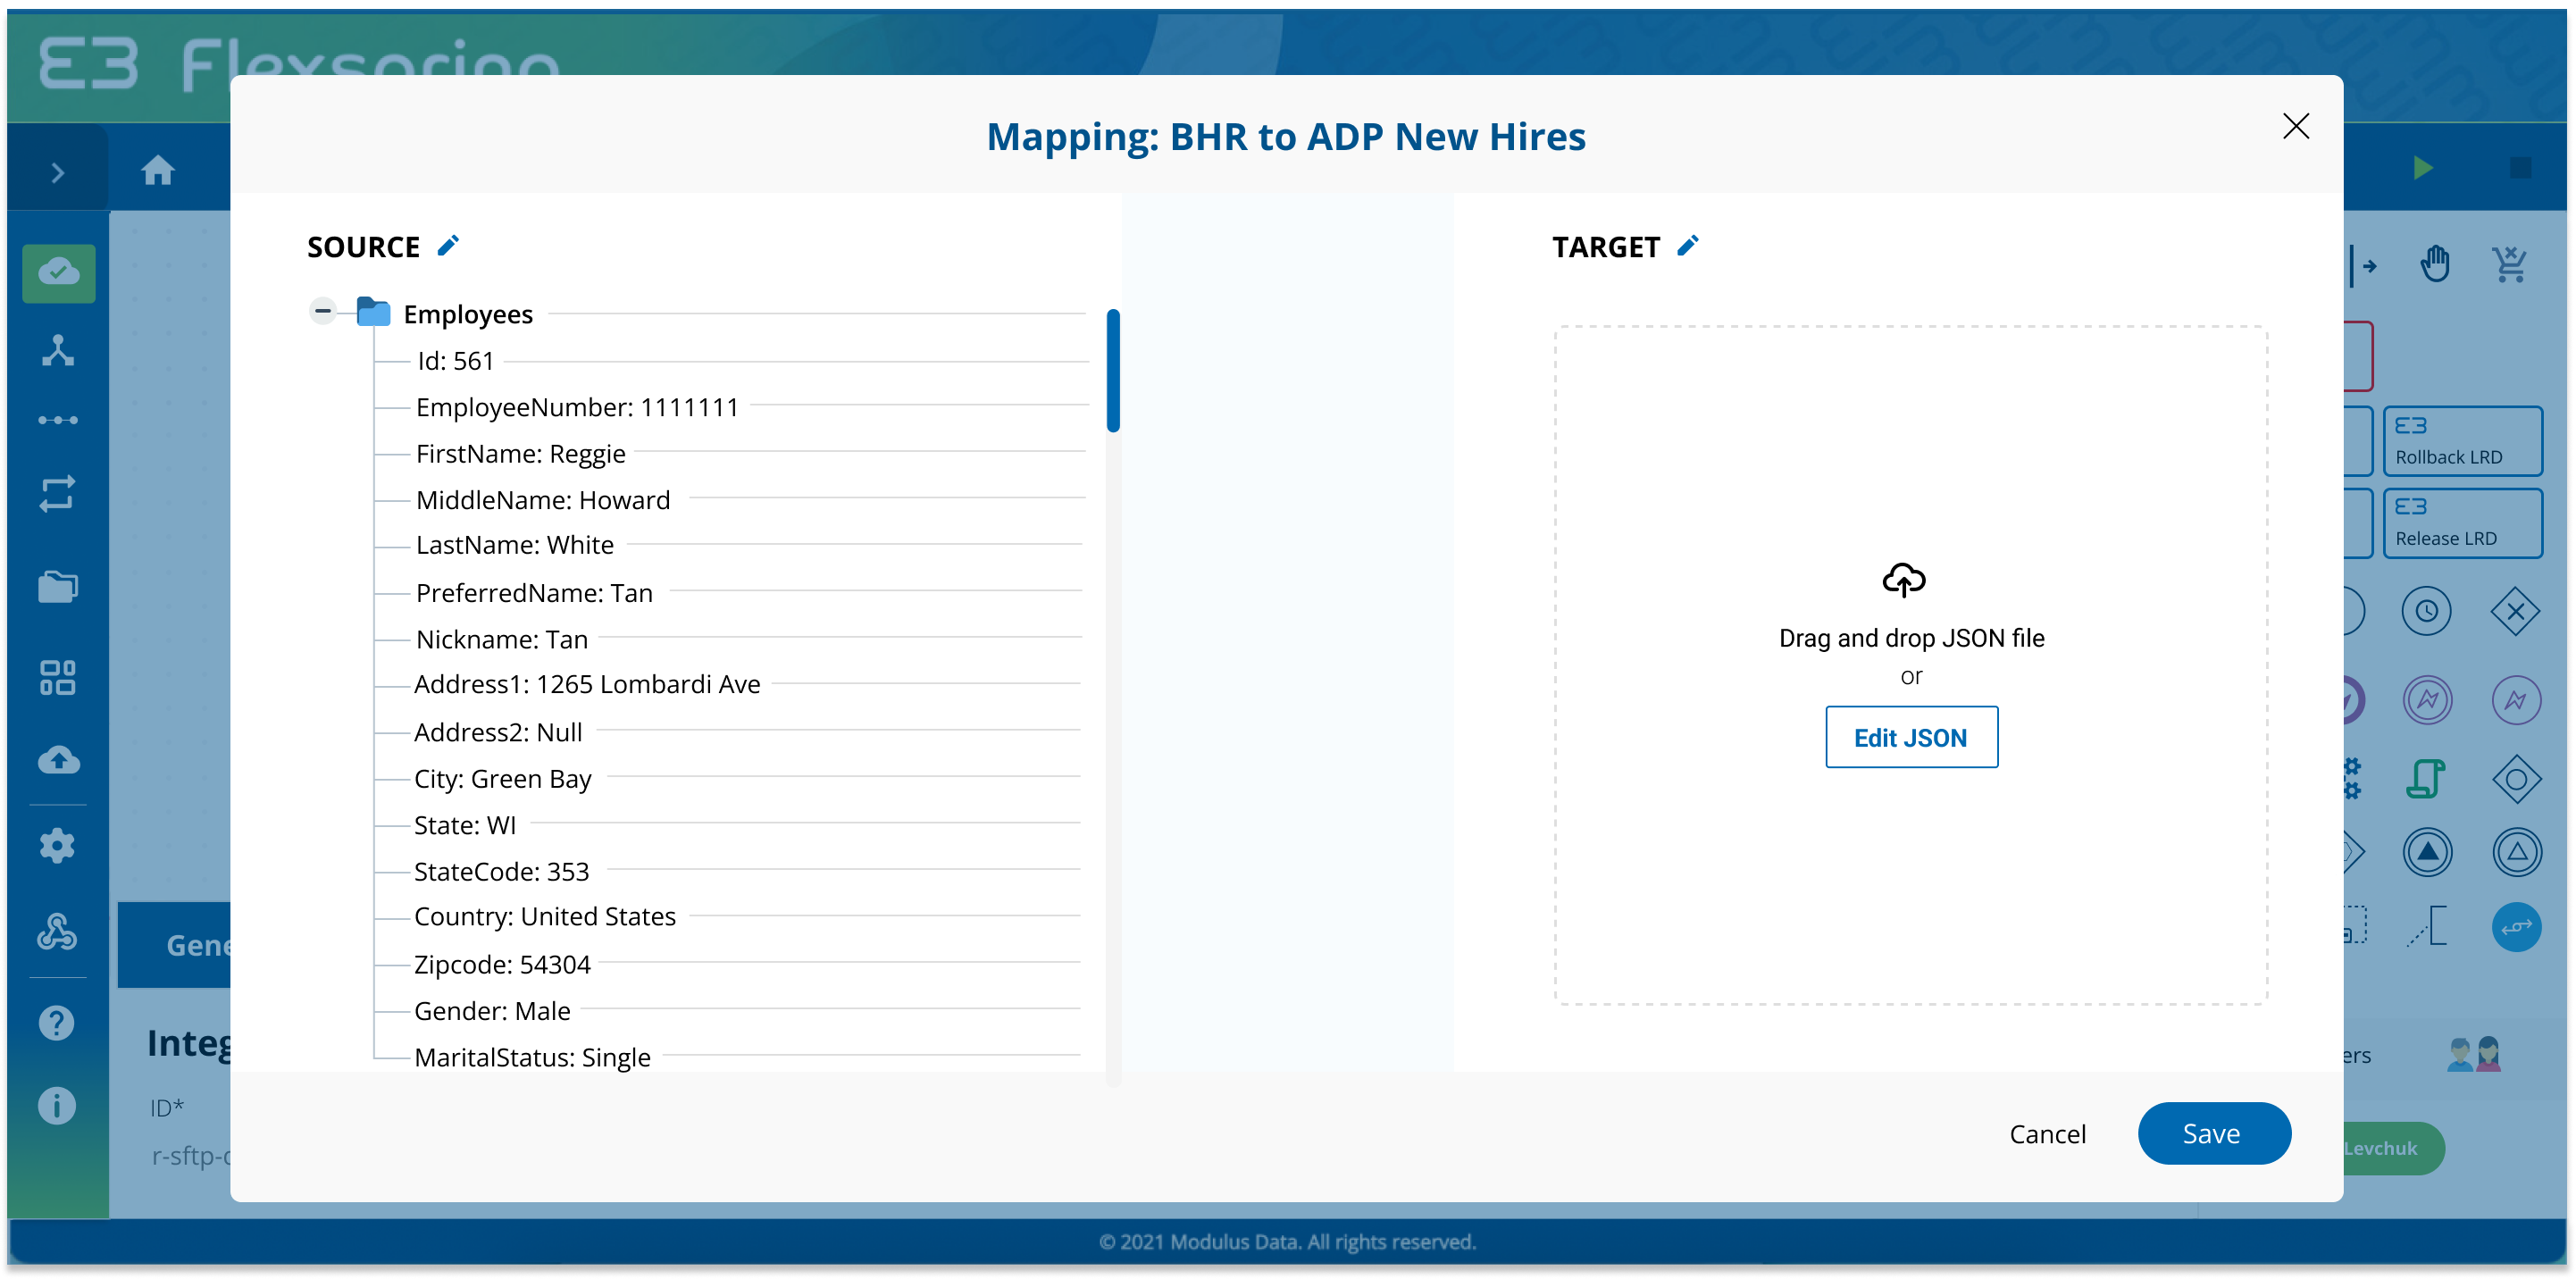Screen dimensions: 2576x1279
Task: Edit the TARGET schema with pencil icon
Action: click(x=1688, y=246)
